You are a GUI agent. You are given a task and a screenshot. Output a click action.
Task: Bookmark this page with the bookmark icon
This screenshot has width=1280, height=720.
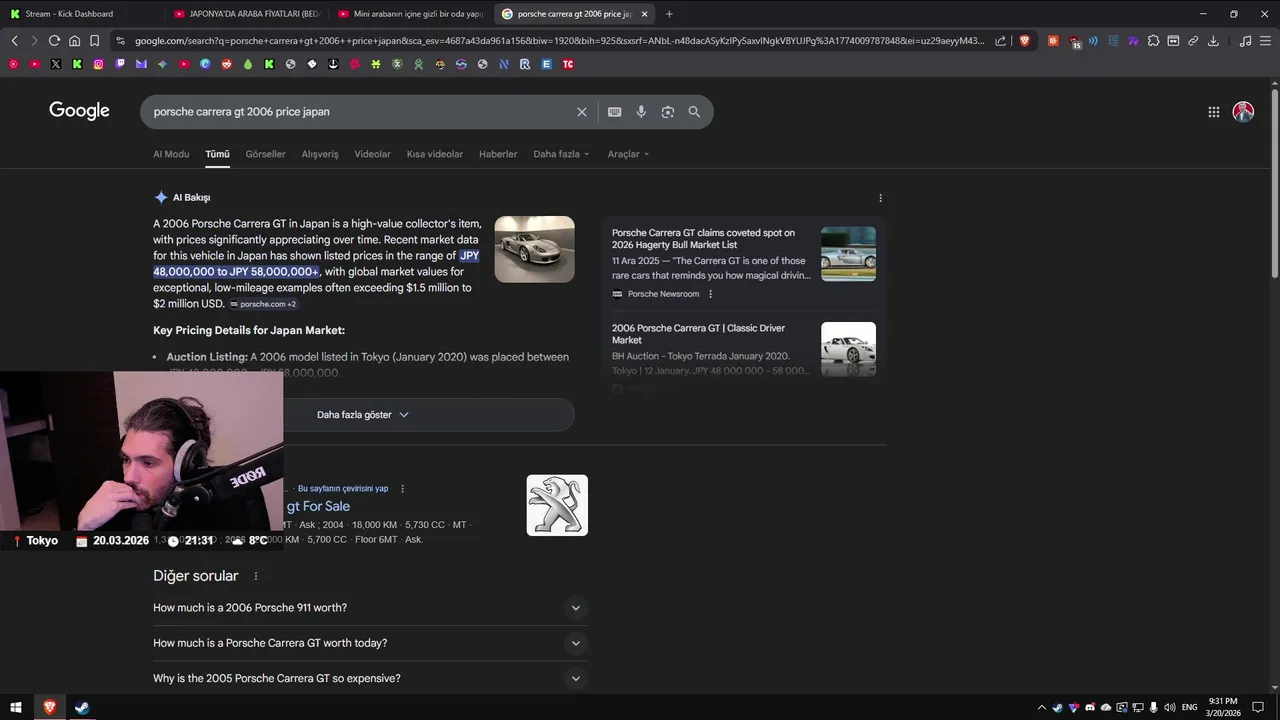pos(94,41)
